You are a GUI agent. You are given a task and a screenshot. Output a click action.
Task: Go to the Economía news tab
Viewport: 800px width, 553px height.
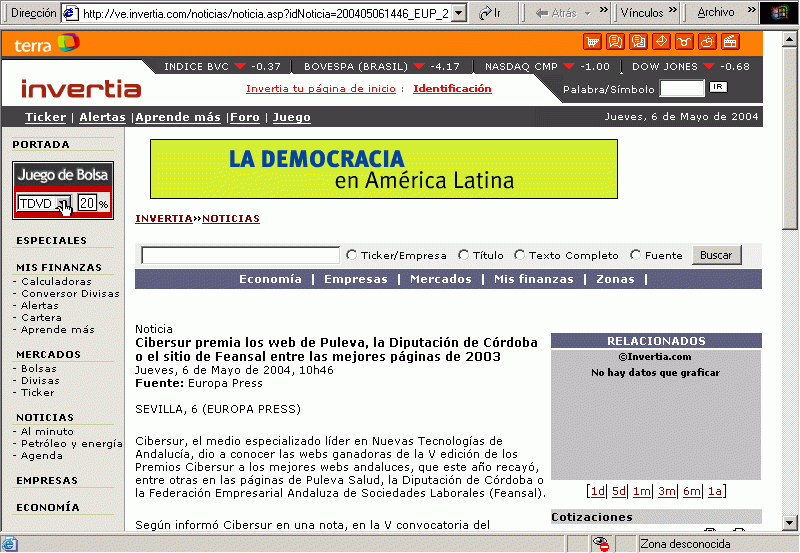[x=270, y=279]
